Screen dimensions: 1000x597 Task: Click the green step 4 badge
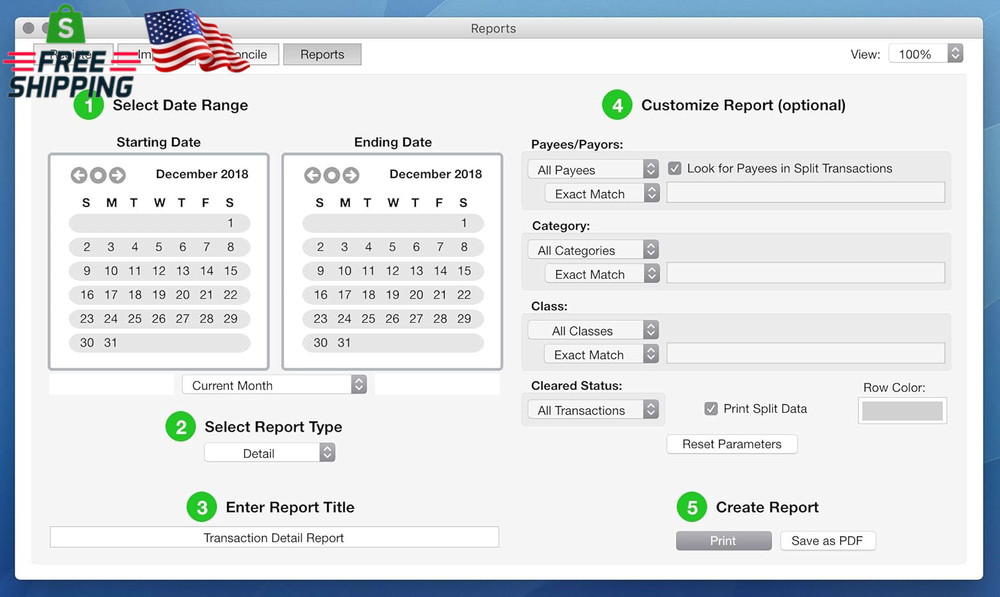(617, 104)
